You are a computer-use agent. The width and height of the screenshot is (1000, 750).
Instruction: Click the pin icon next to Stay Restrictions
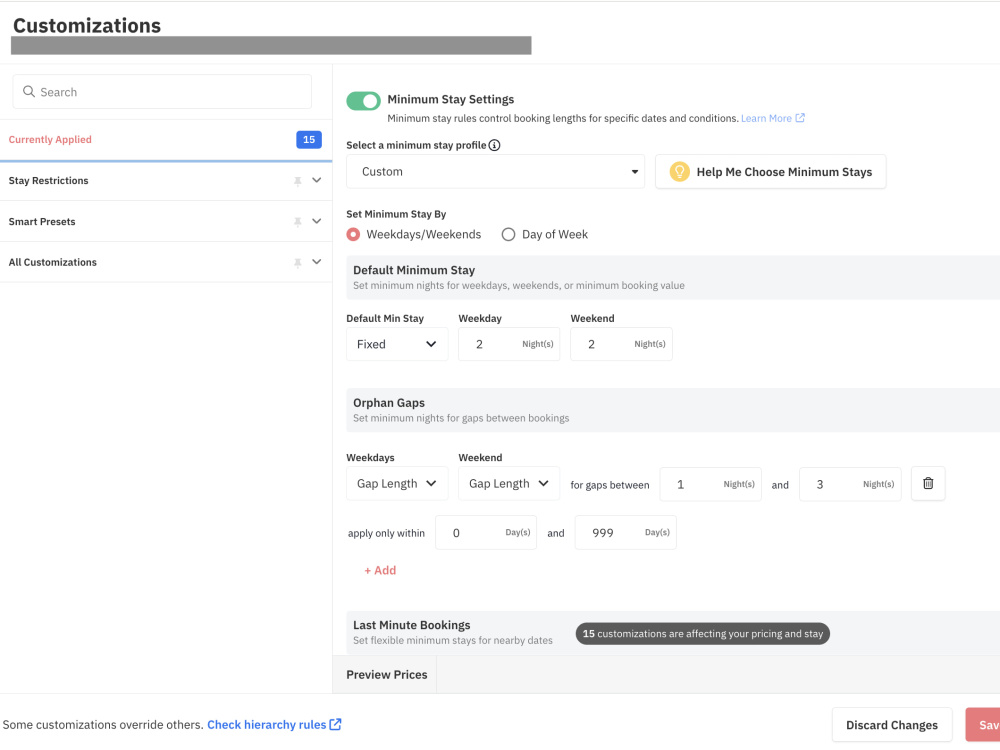coord(297,181)
